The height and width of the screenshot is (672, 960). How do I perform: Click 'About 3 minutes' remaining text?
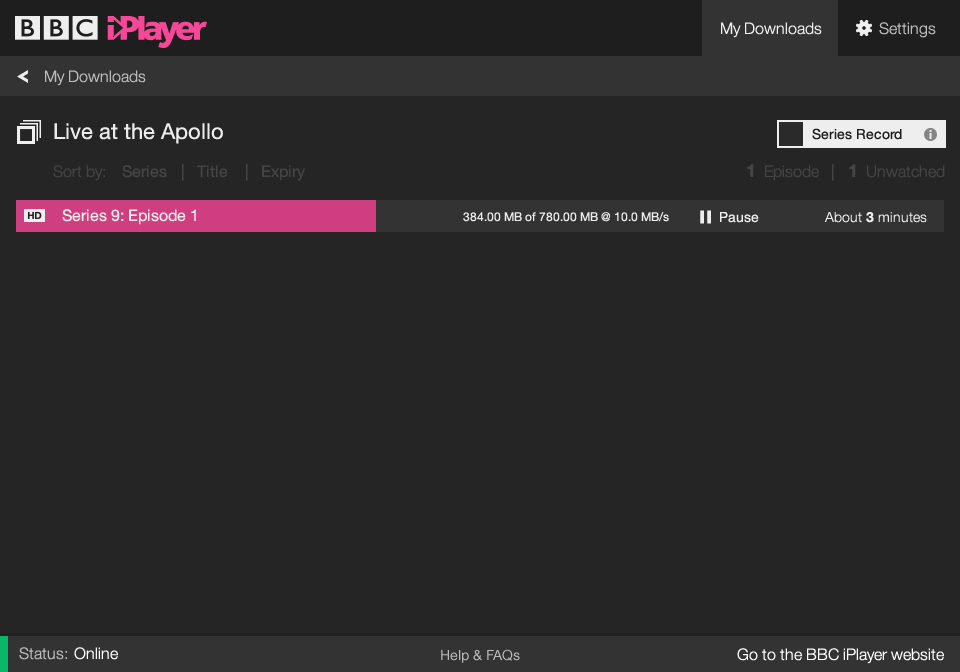pos(875,217)
